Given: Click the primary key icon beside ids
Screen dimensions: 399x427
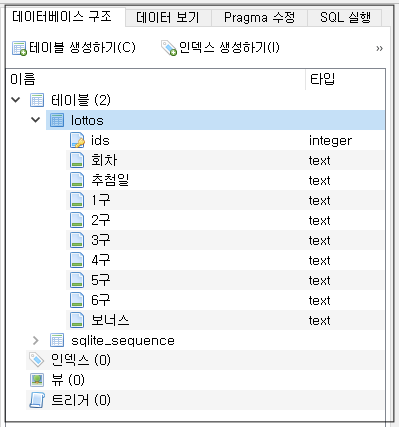Looking at the screenshot, I should click(77, 140).
